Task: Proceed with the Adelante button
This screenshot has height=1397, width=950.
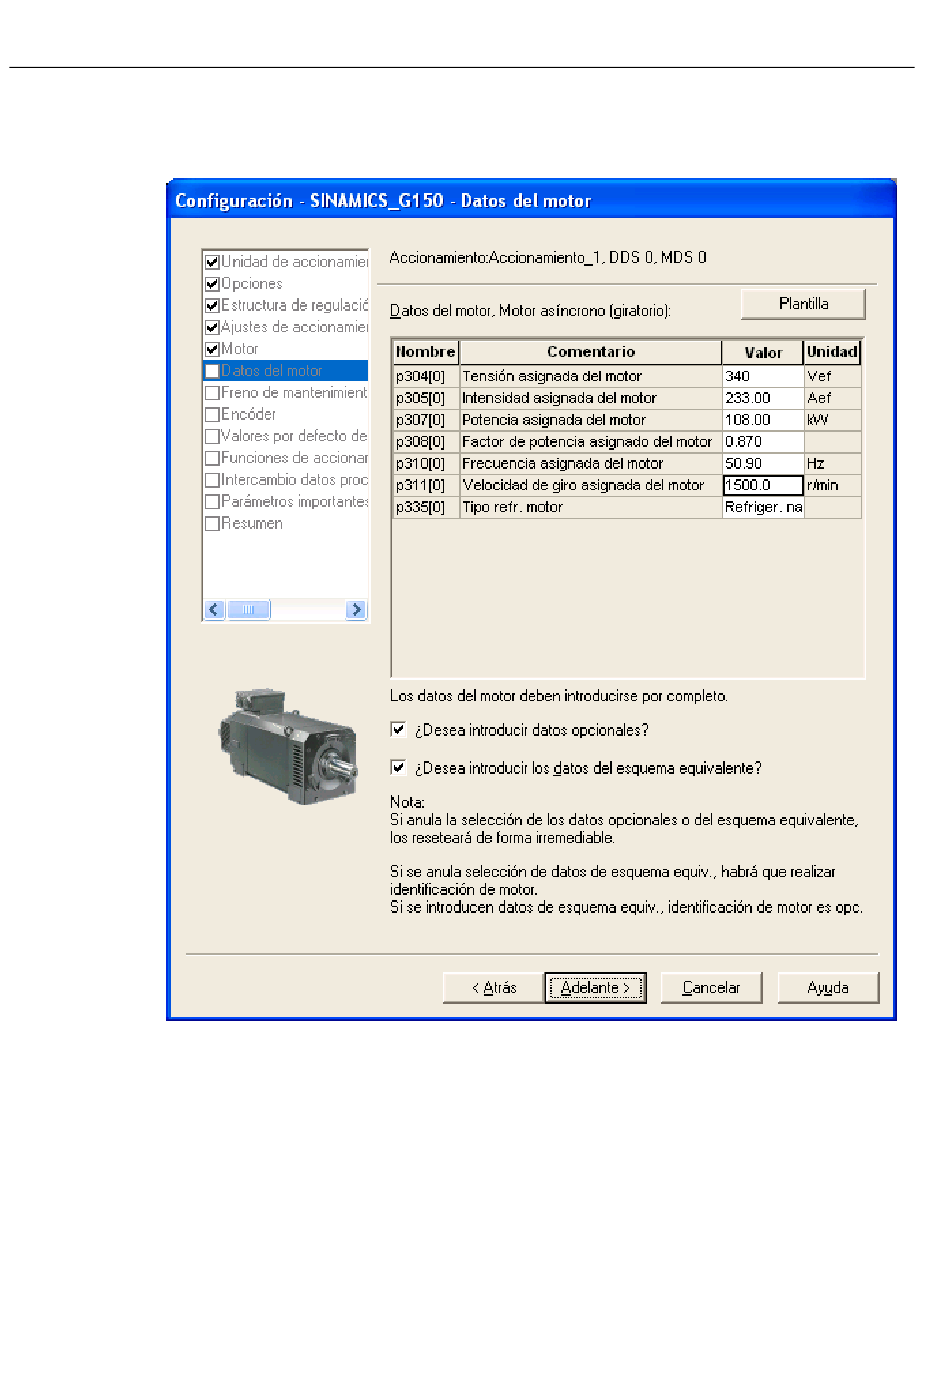Action: (x=595, y=988)
